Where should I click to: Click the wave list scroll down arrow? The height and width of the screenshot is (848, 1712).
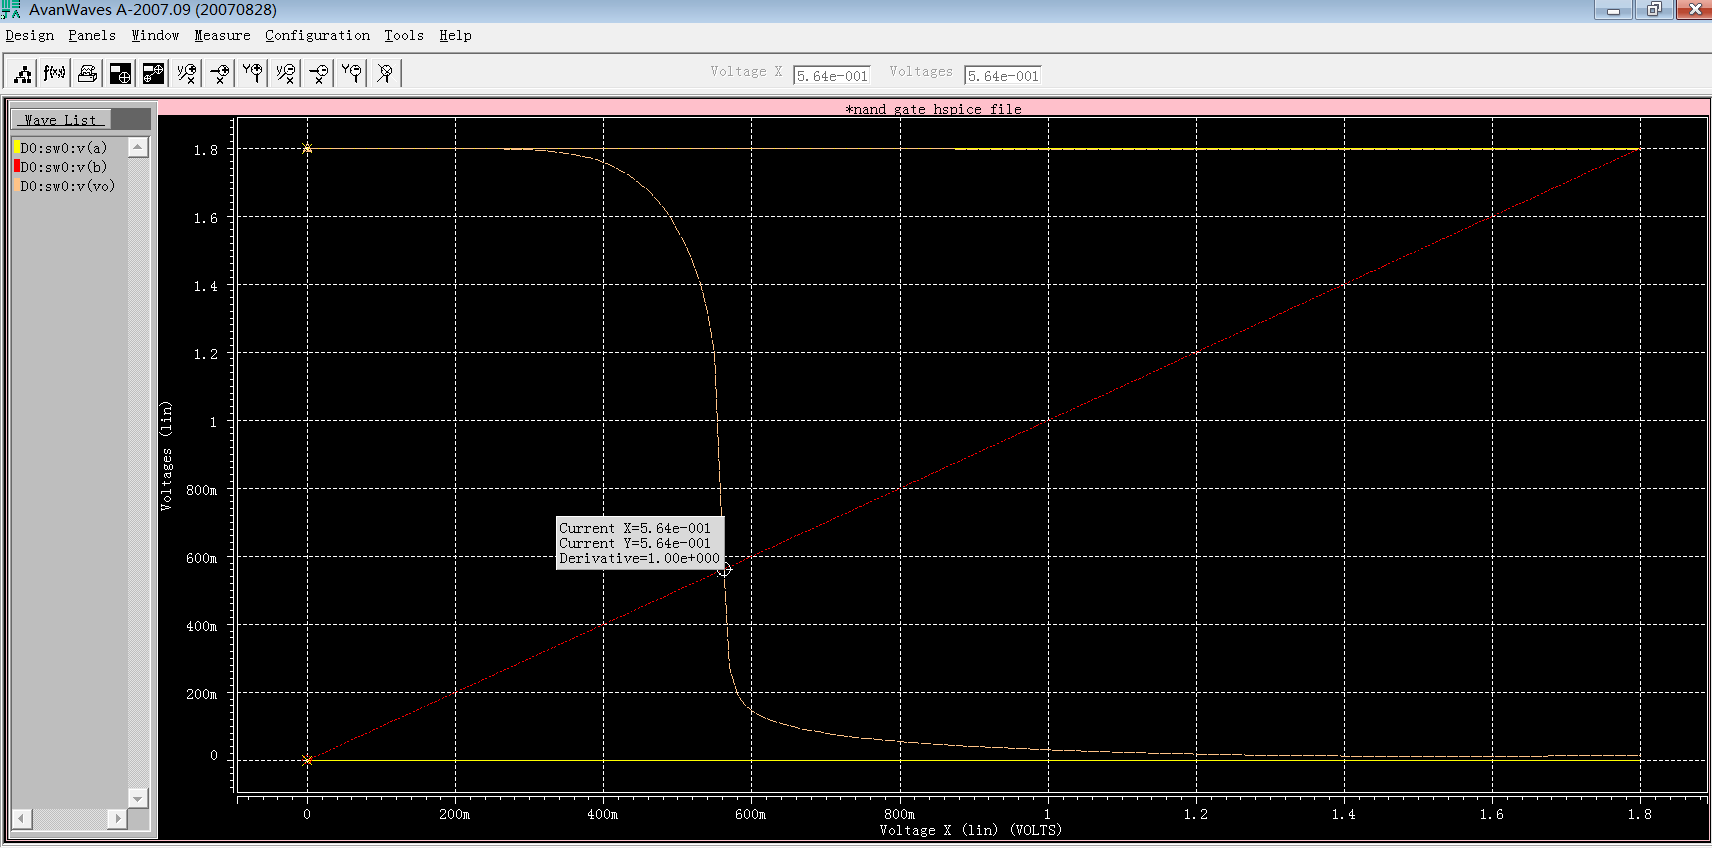(x=138, y=798)
